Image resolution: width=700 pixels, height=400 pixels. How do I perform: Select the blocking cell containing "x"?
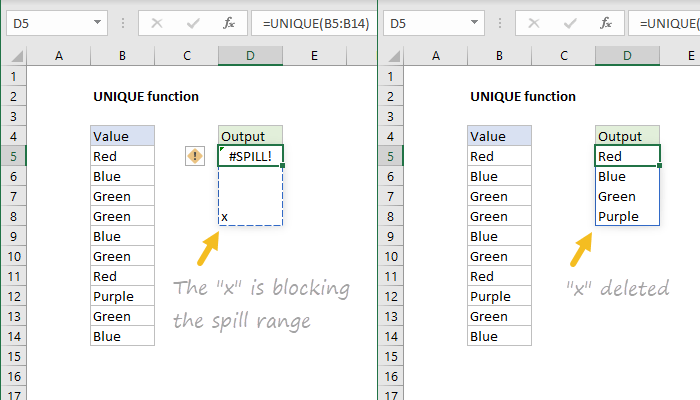click(250, 216)
